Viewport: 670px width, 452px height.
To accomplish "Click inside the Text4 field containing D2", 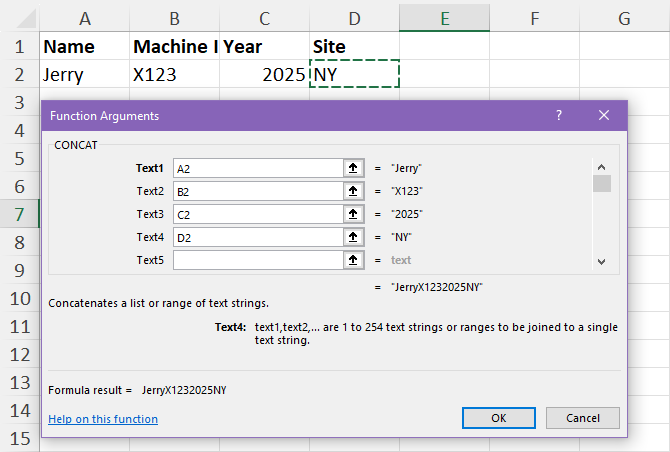I will (x=258, y=237).
